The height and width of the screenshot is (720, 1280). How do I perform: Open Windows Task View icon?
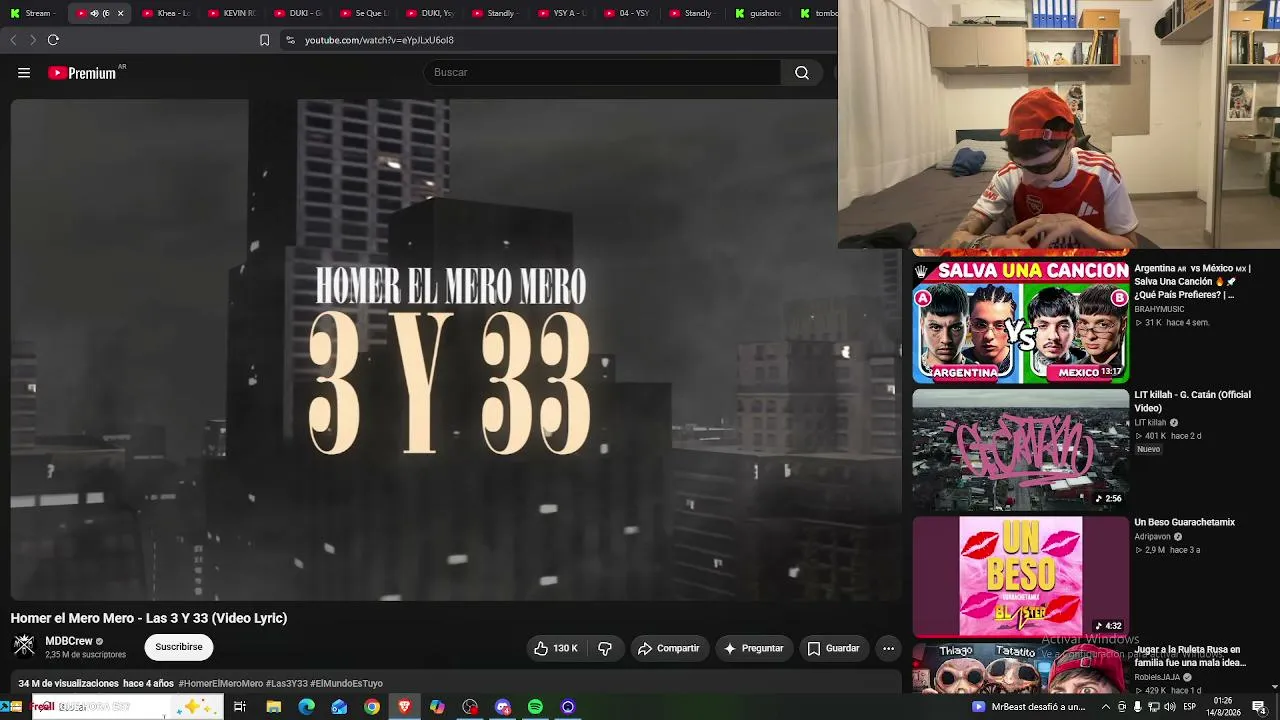[240, 707]
